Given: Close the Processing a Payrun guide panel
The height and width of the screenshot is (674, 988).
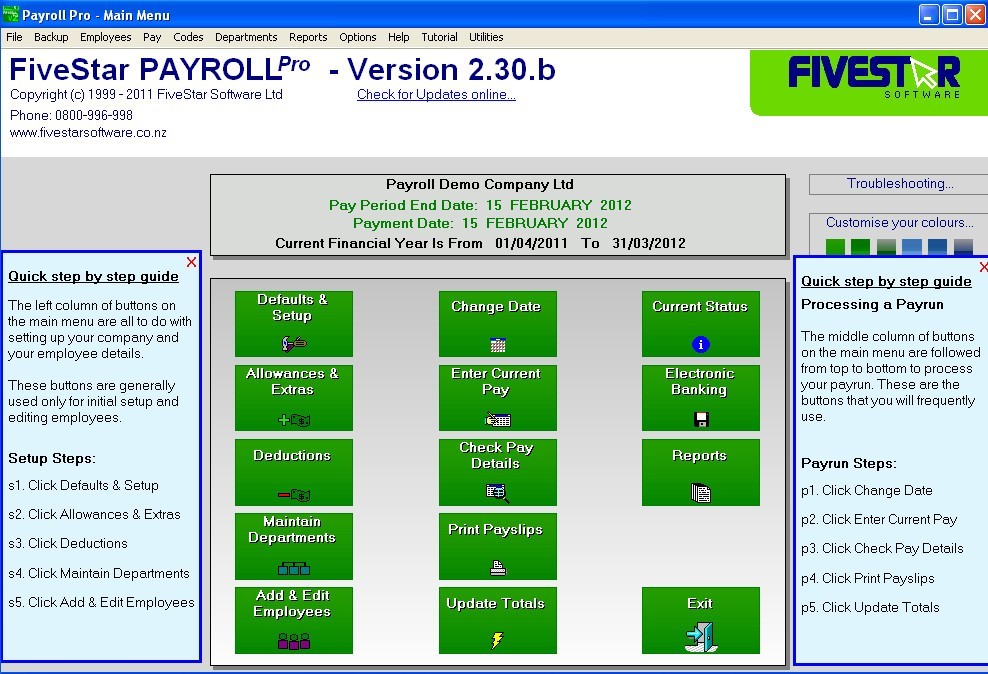Looking at the screenshot, I should (984, 267).
